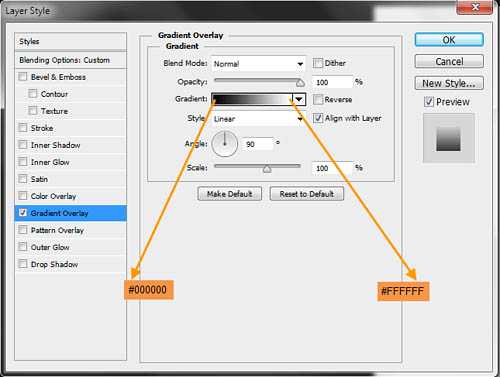Click the angle dial control
Screen dimensions: 500x377
225,144
